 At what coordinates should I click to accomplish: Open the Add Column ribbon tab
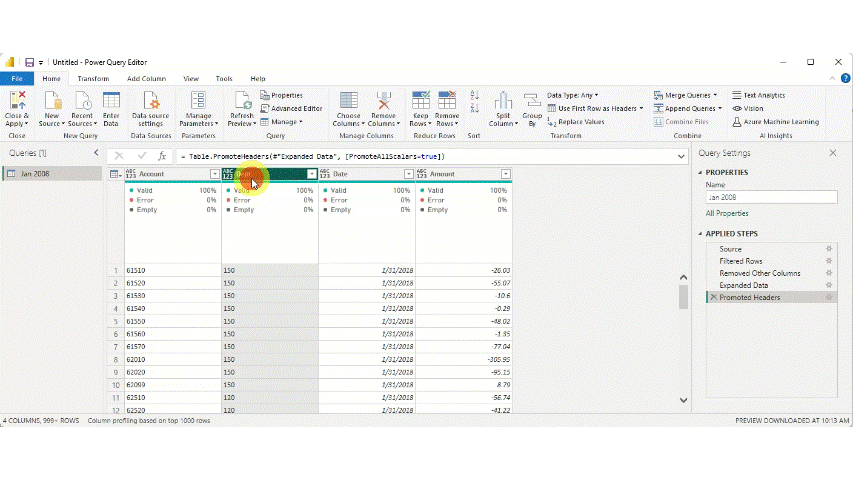(x=146, y=78)
